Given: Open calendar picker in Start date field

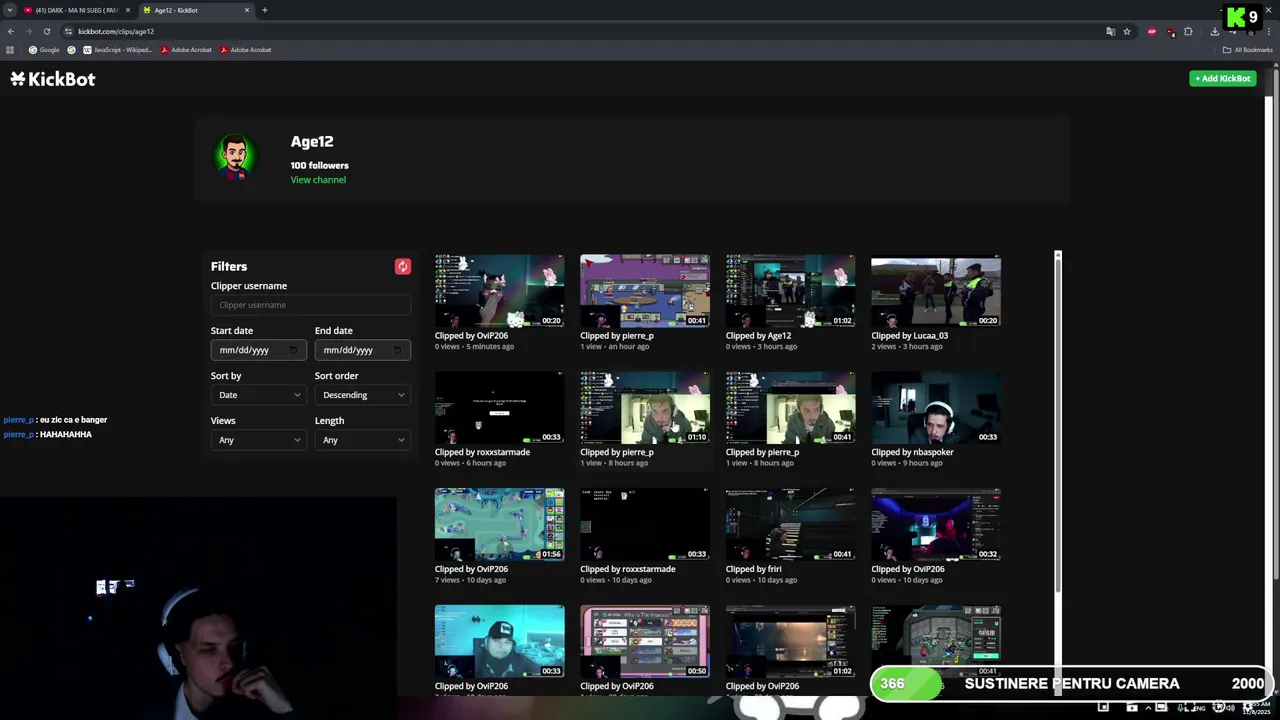Looking at the screenshot, I should (293, 350).
